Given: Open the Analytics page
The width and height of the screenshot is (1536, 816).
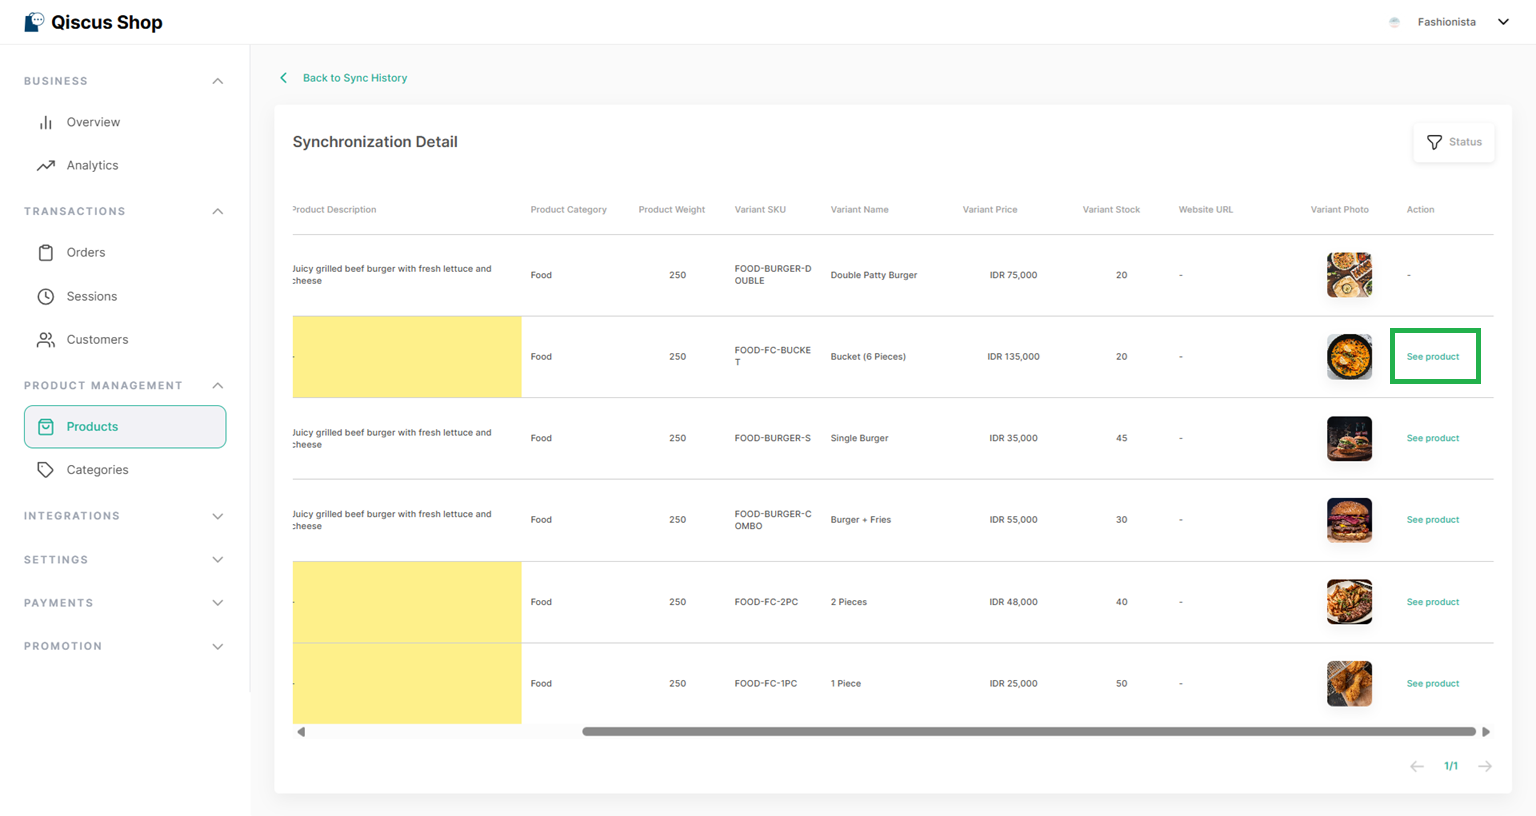Looking at the screenshot, I should click(92, 165).
